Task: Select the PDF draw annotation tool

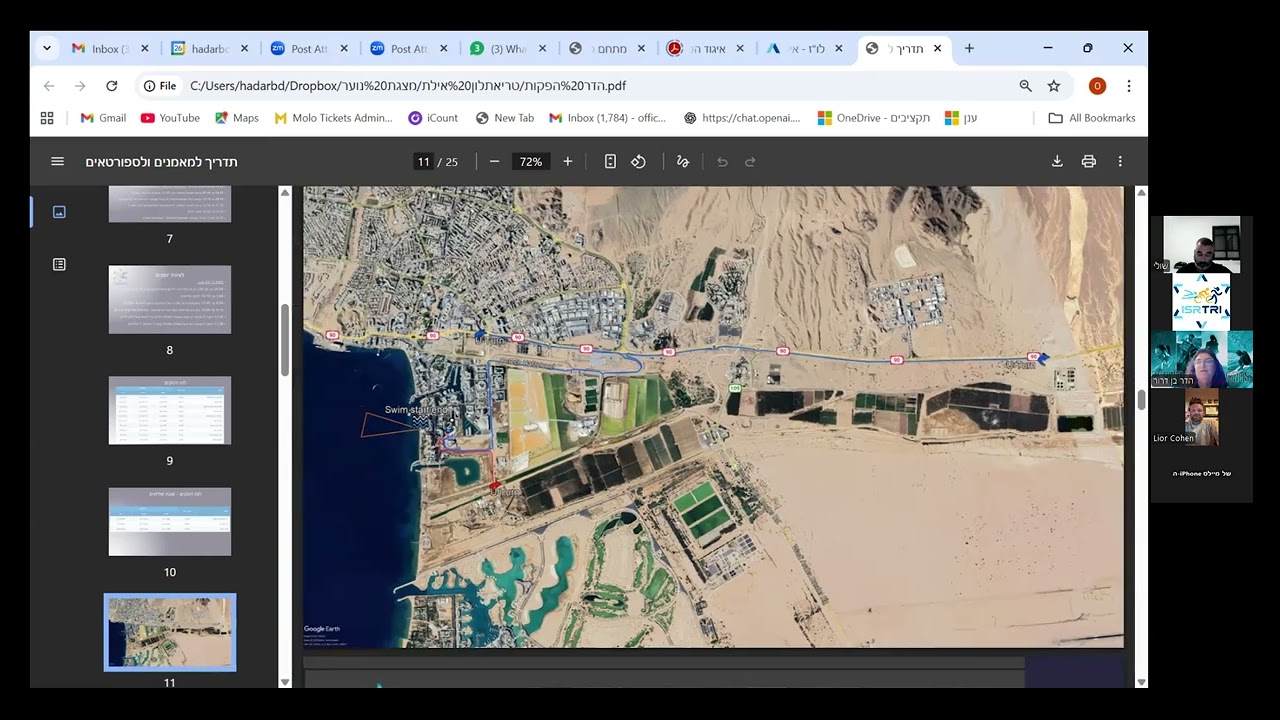Action: 683,162
